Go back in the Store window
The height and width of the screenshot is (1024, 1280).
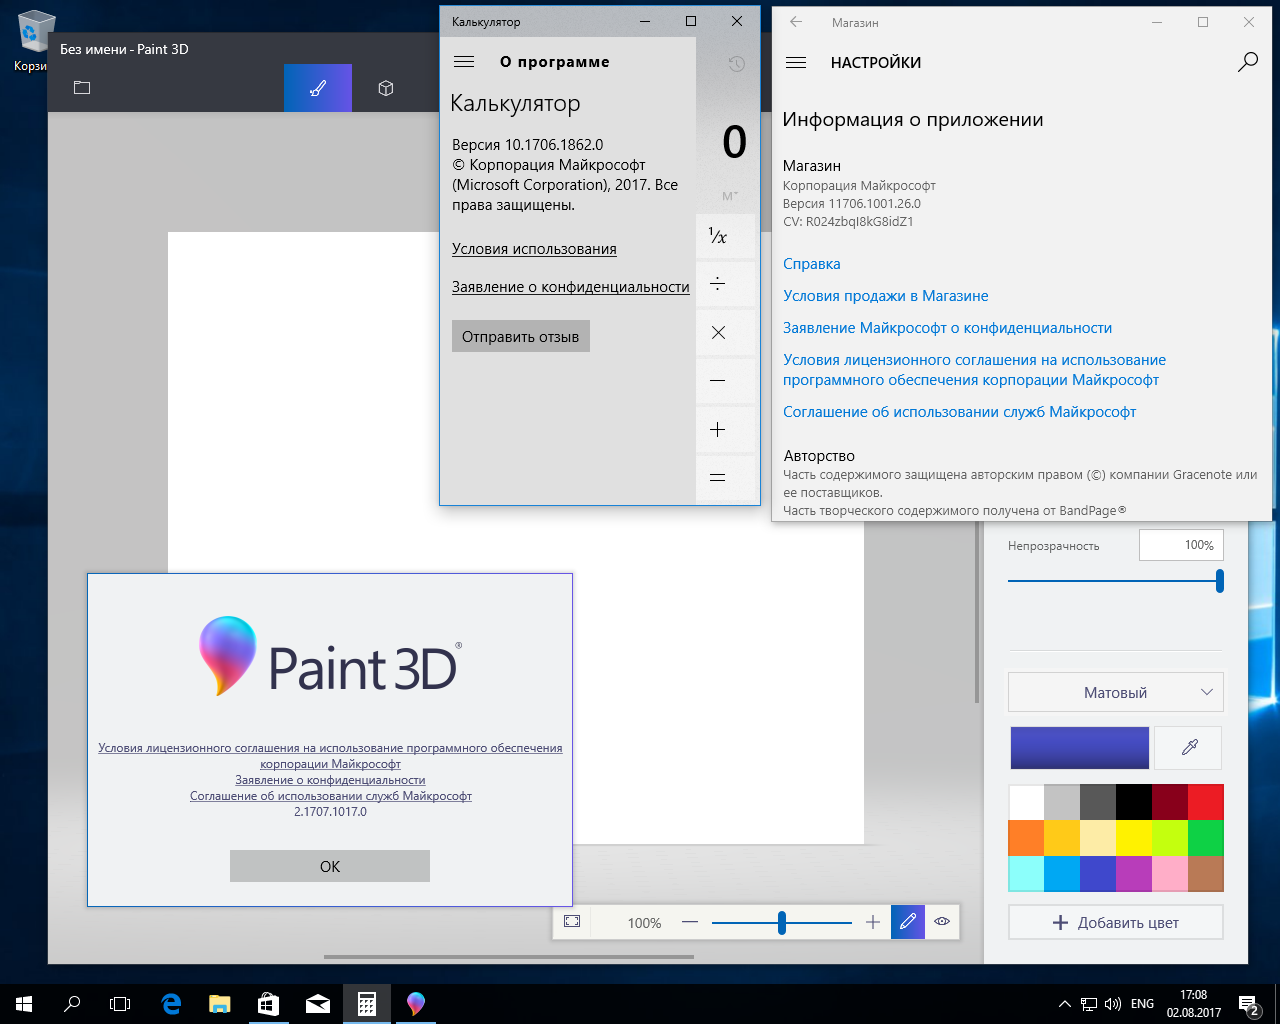click(796, 22)
